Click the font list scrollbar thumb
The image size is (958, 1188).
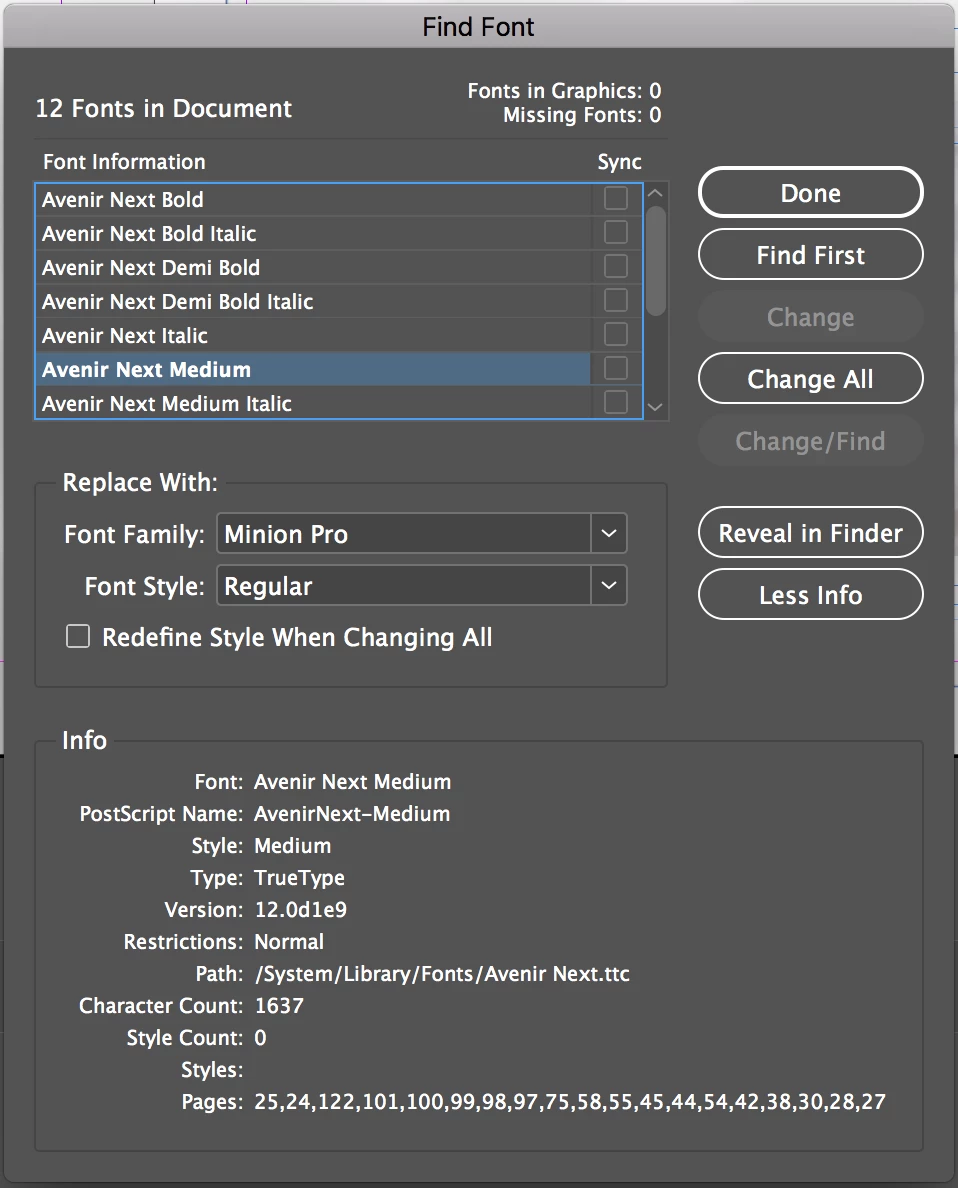(x=656, y=260)
